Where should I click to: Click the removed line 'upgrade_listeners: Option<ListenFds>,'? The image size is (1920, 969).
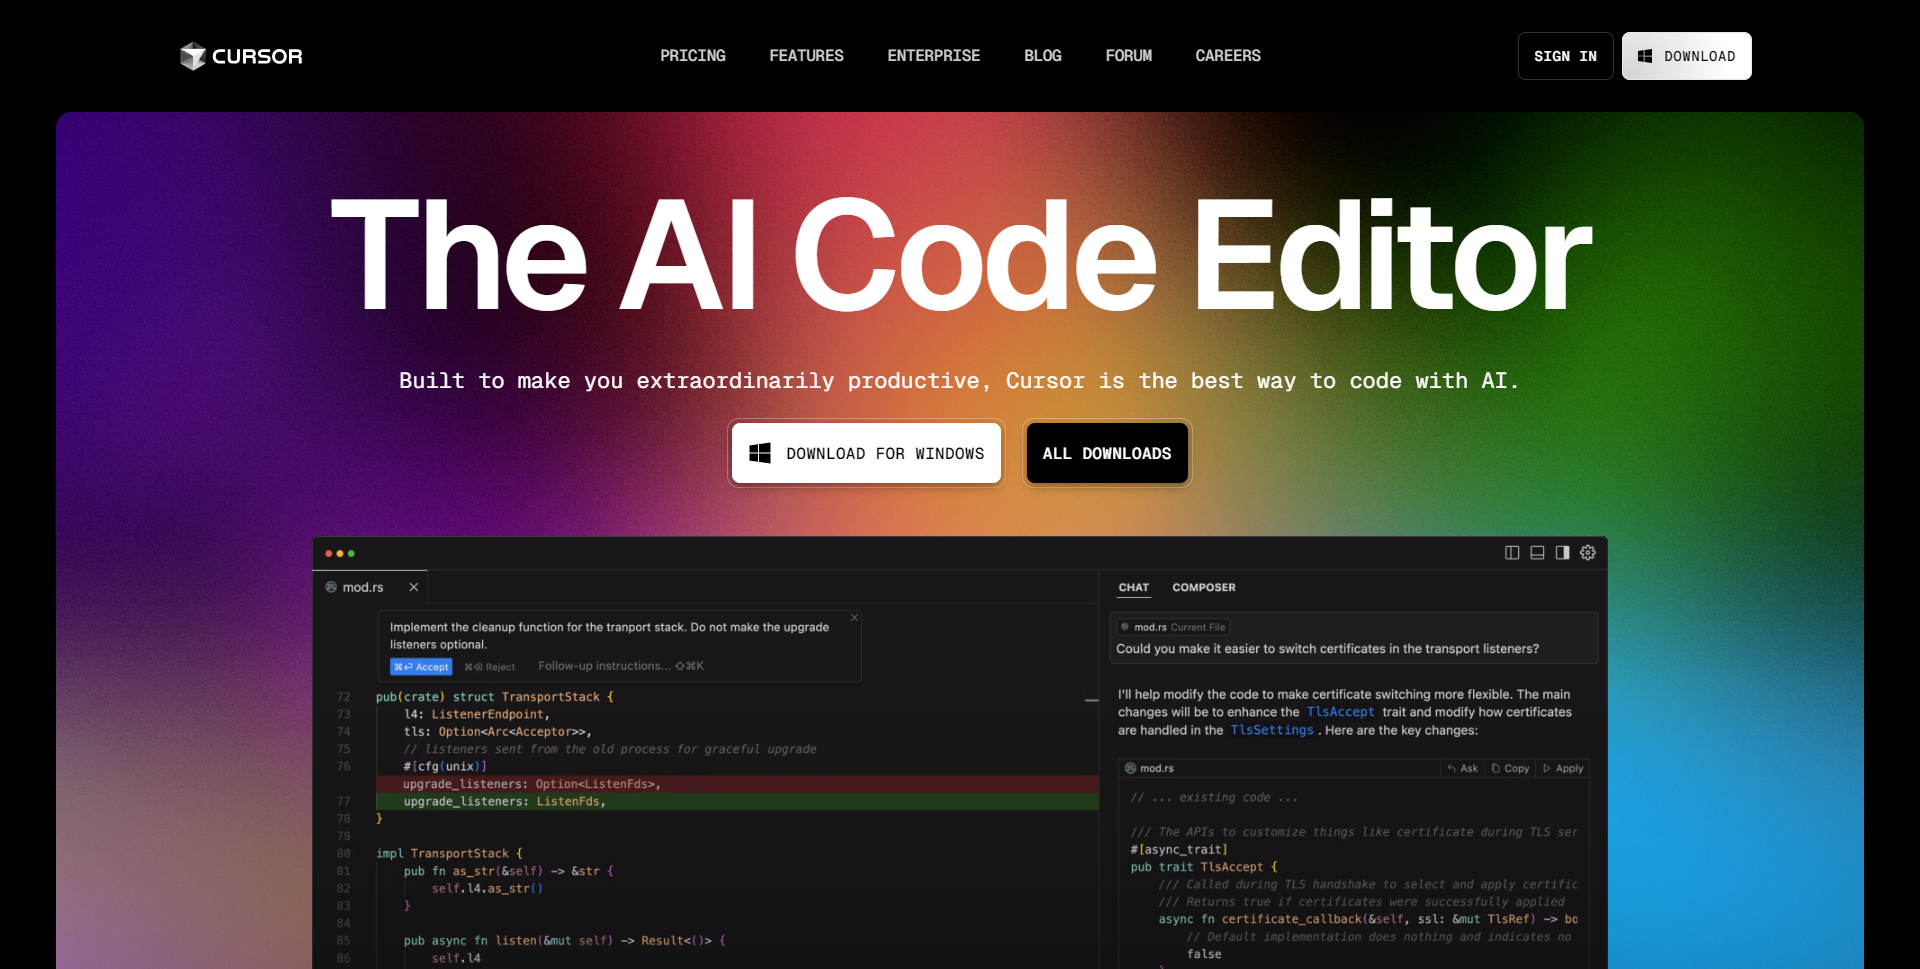[737, 784]
